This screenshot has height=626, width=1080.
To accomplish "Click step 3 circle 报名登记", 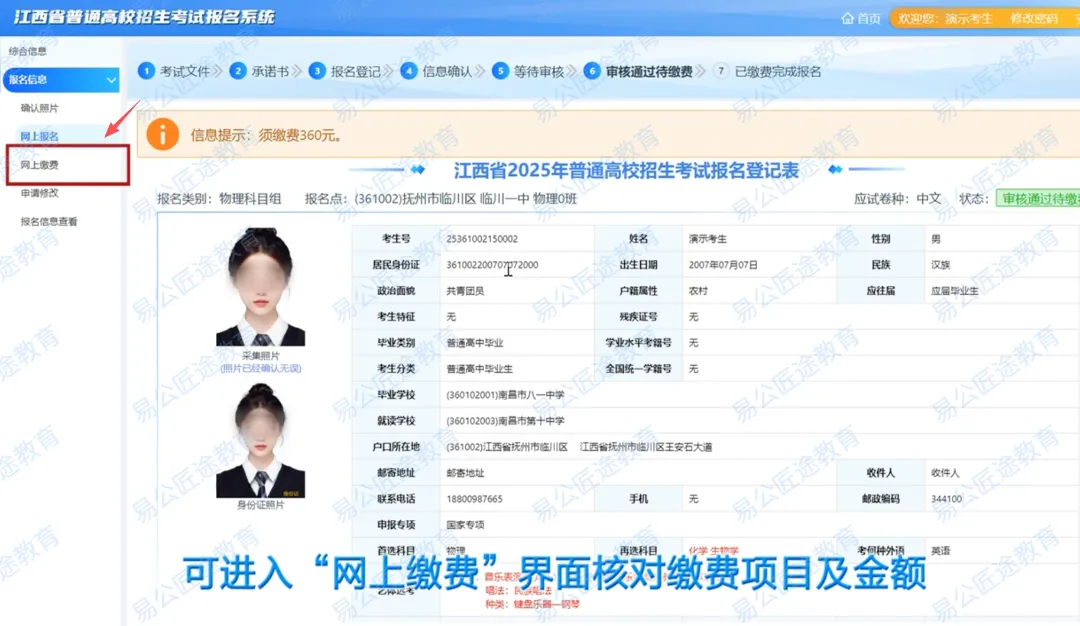I will (317, 71).
